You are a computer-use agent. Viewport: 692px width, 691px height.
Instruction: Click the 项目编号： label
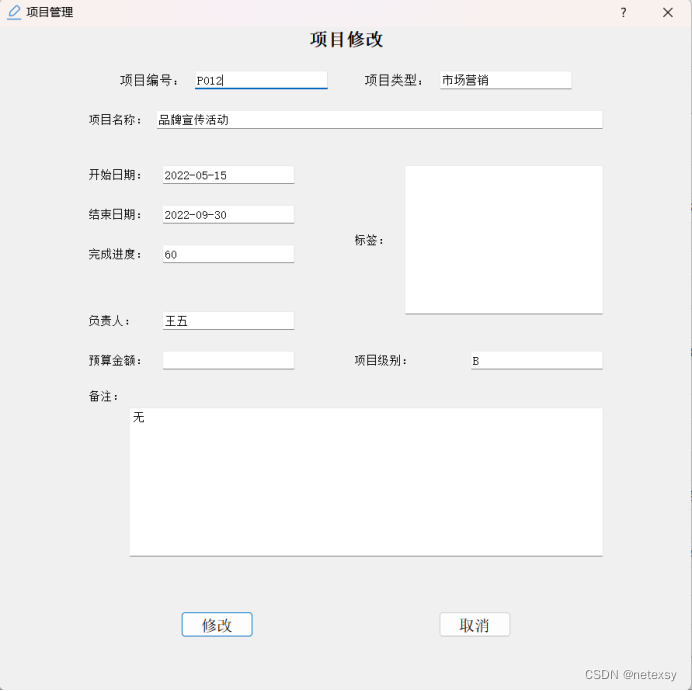pyautogui.click(x=150, y=80)
